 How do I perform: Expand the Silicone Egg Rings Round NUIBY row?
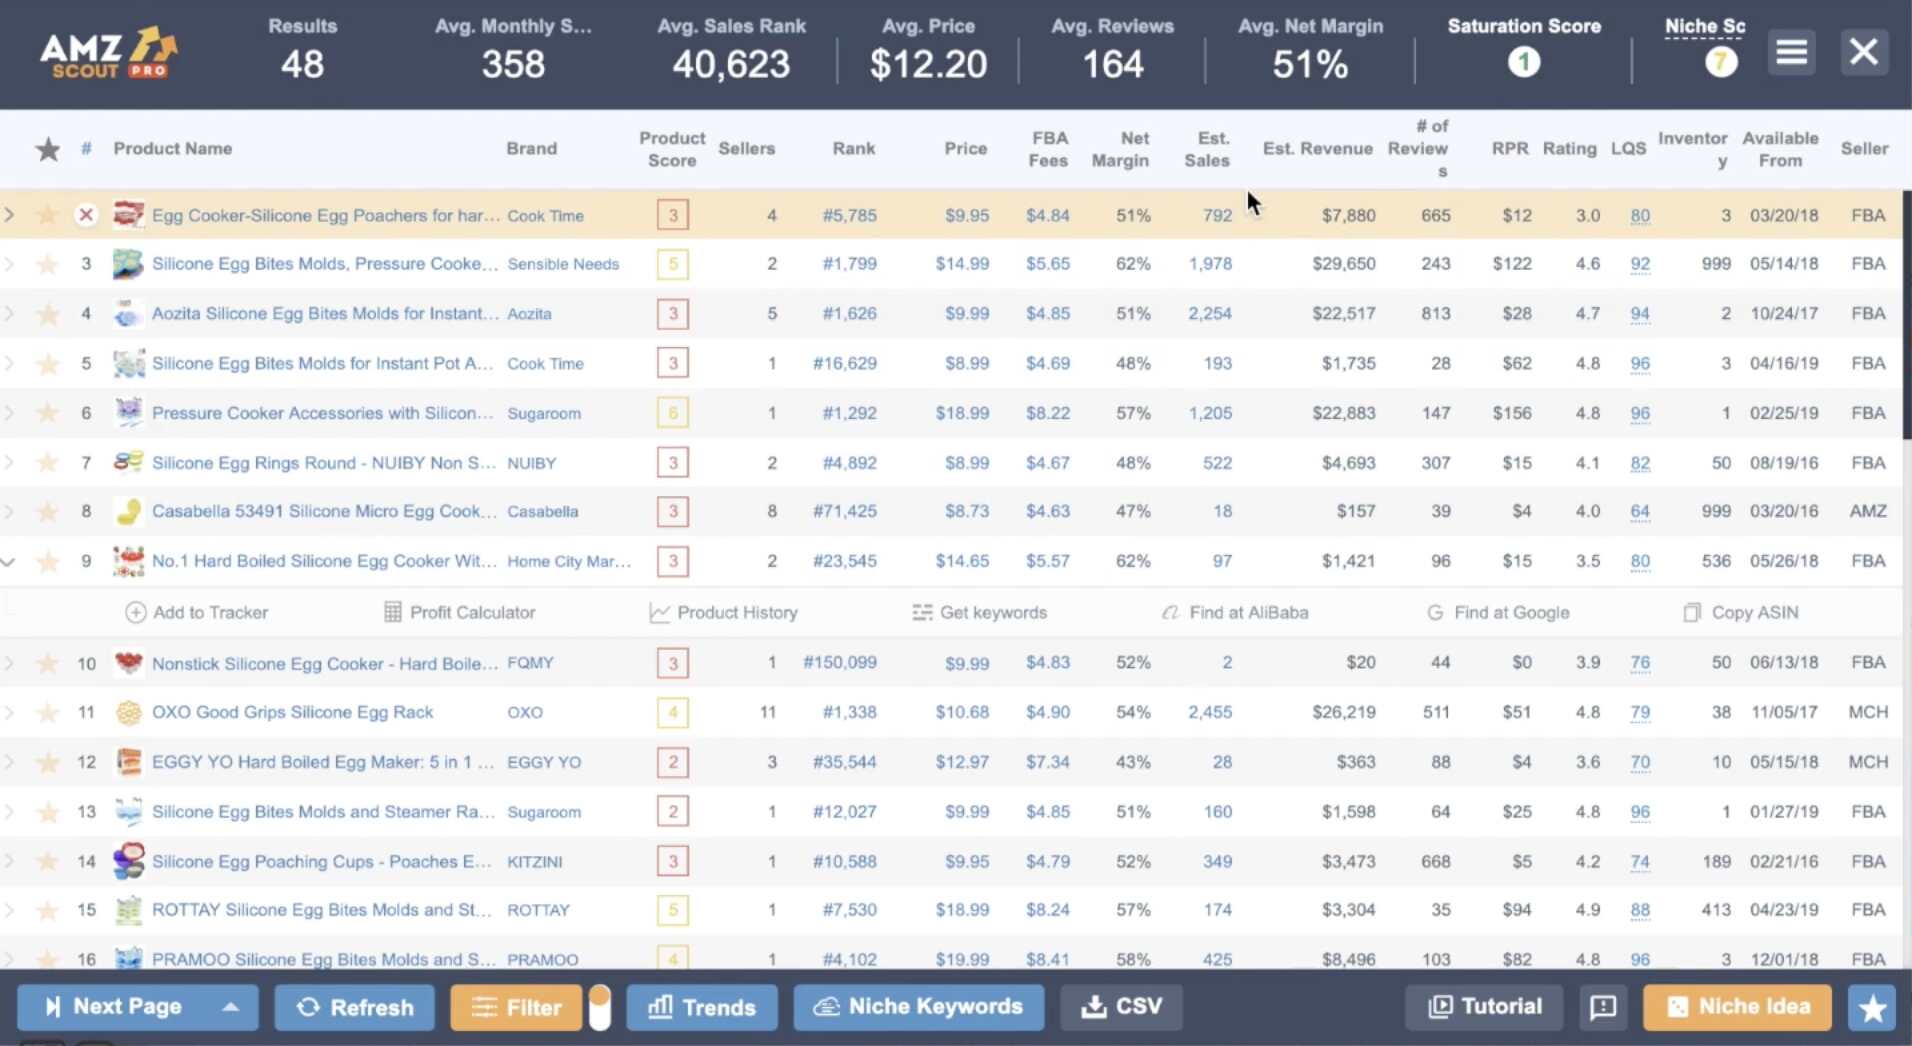coord(9,463)
